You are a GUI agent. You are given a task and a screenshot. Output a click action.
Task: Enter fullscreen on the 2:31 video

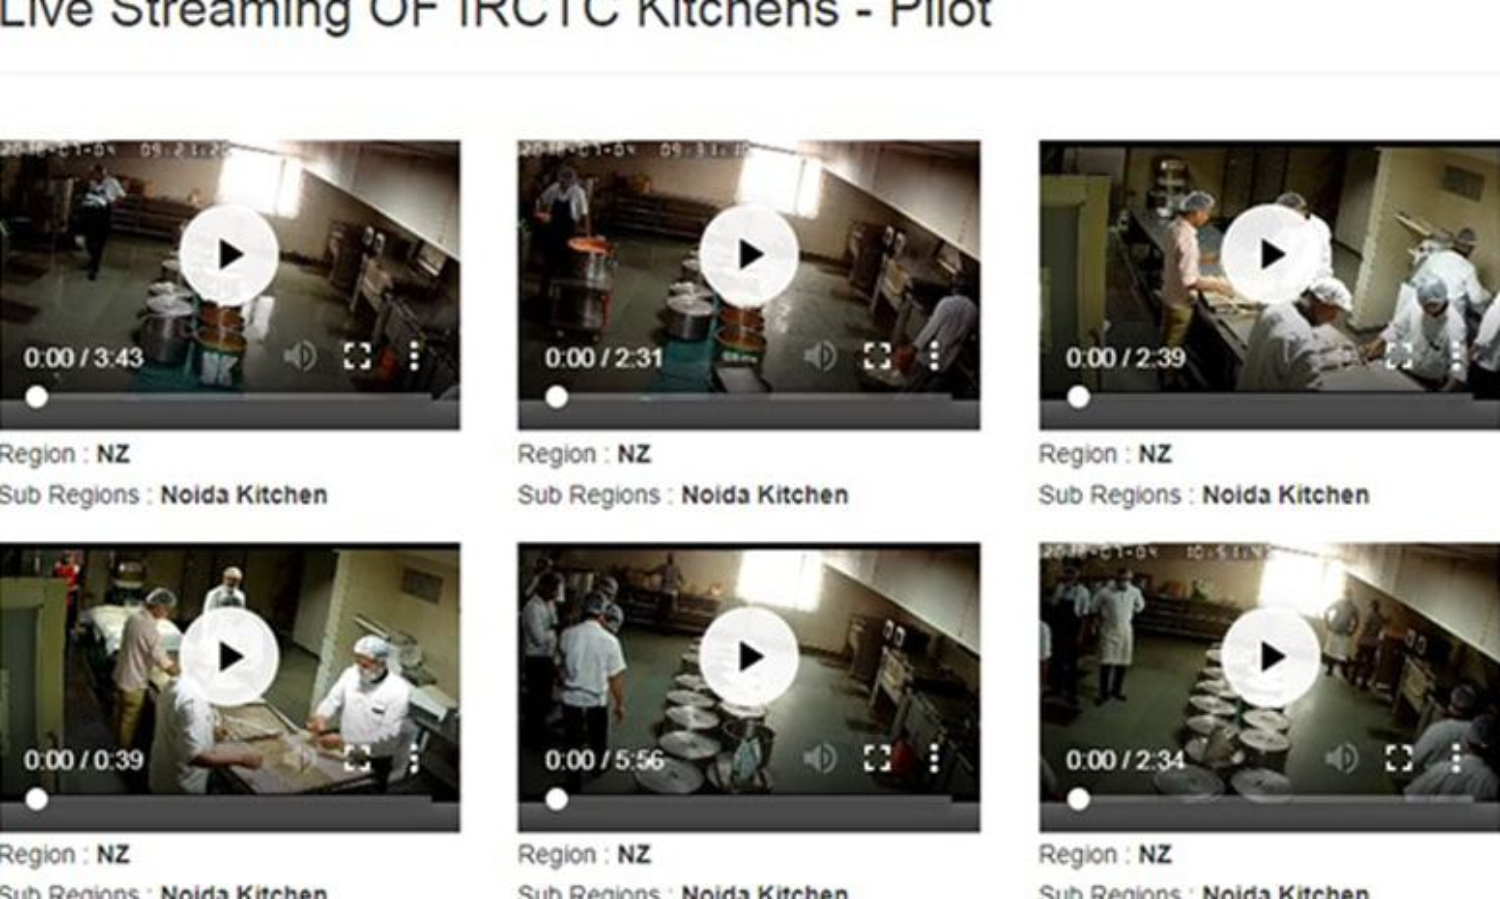pyautogui.click(x=877, y=356)
